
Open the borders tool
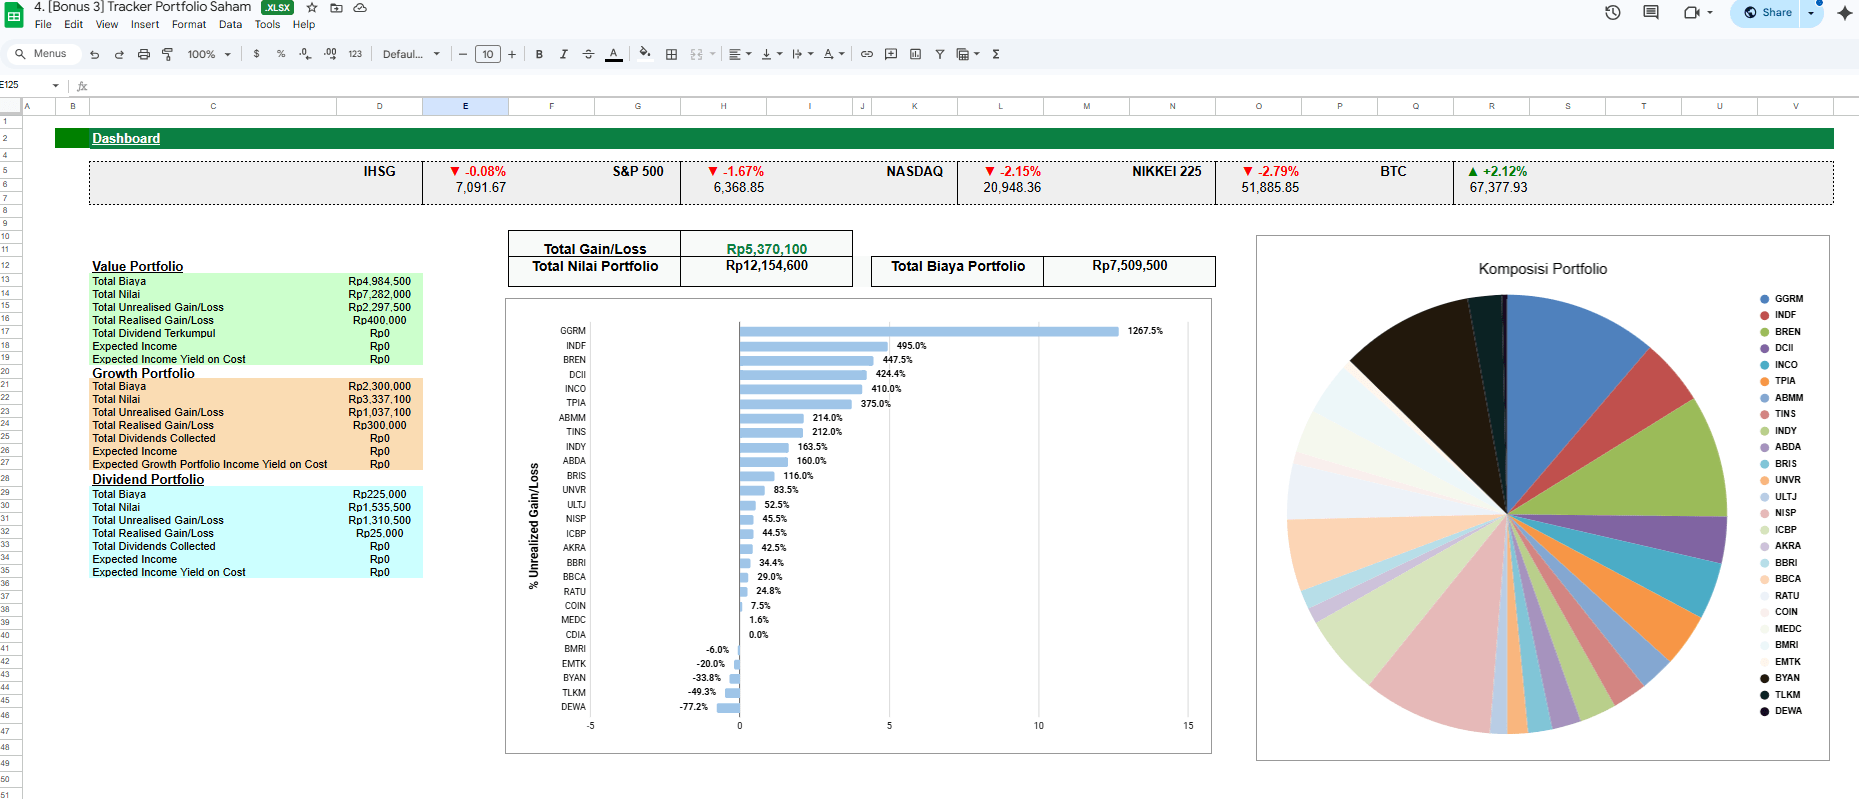[x=672, y=54]
